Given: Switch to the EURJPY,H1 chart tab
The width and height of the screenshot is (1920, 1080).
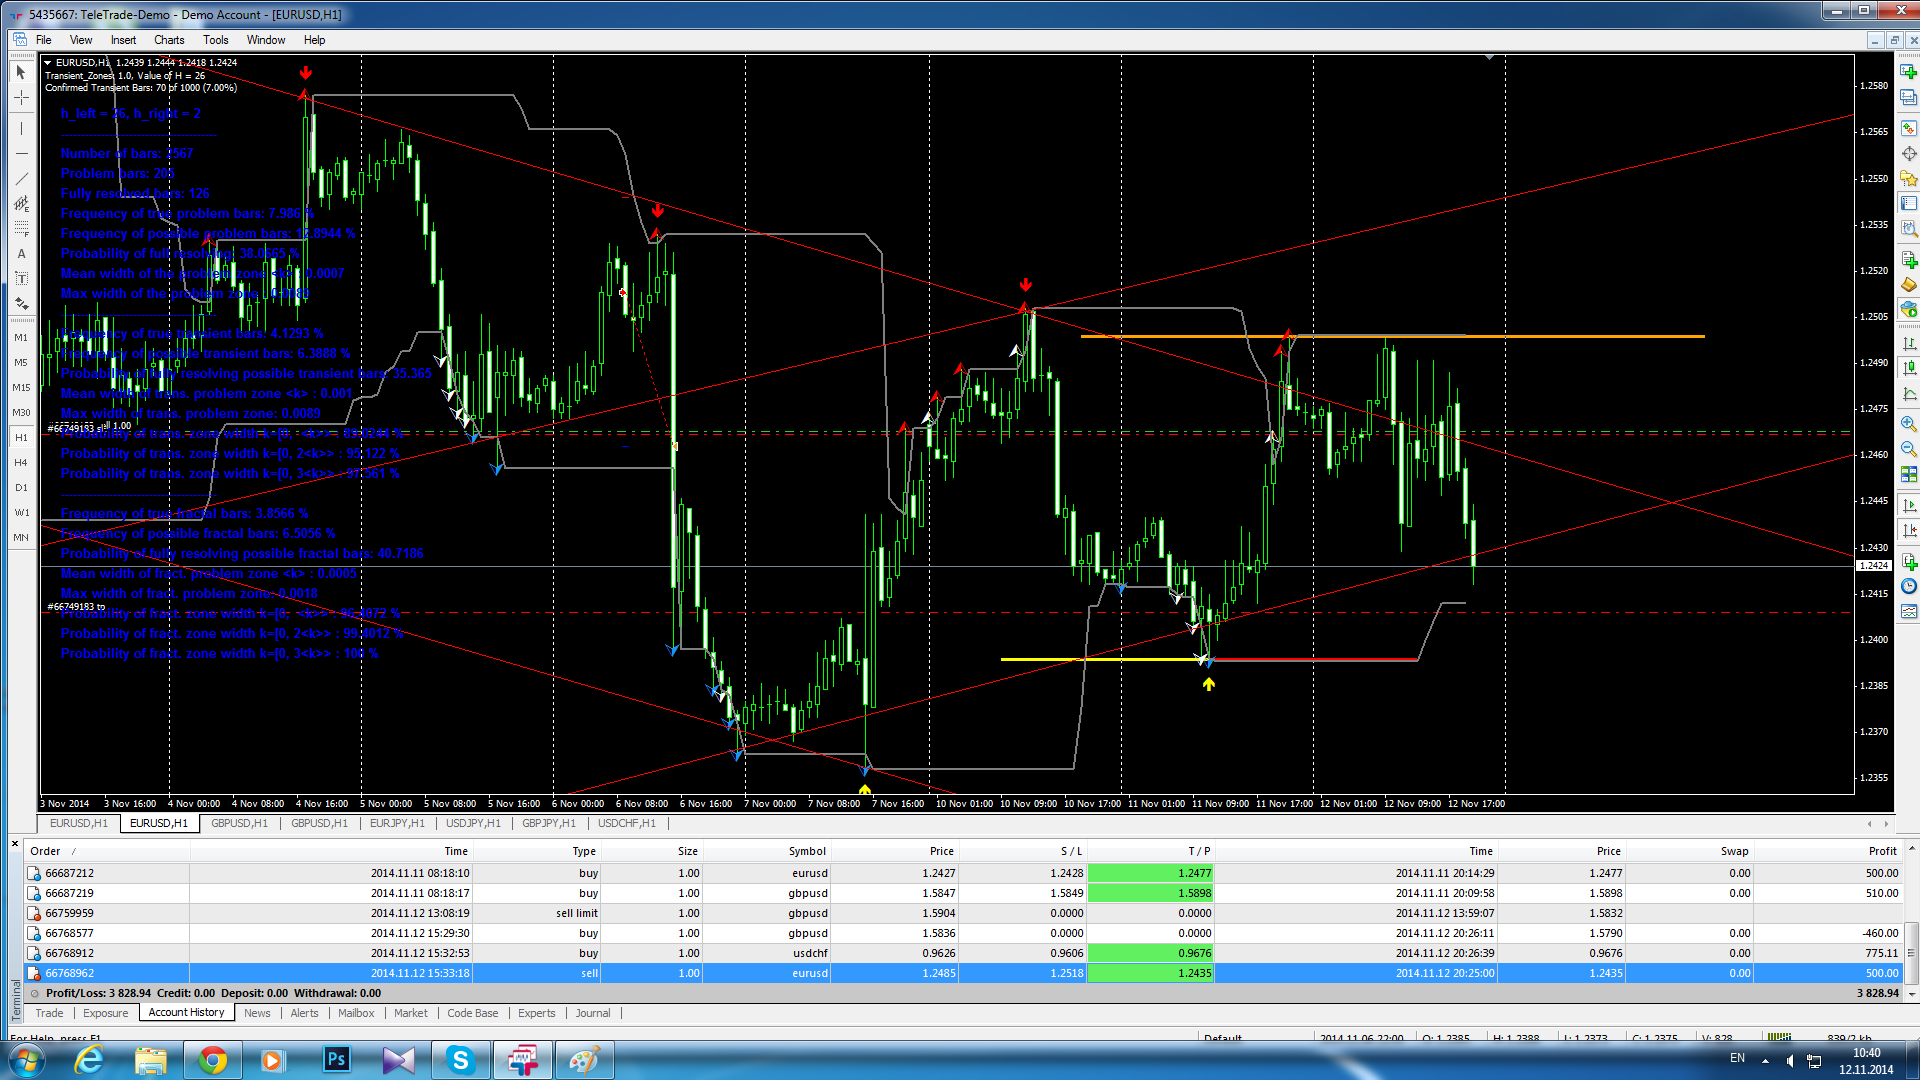Looking at the screenshot, I should pyautogui.click(x=397, y=824).
